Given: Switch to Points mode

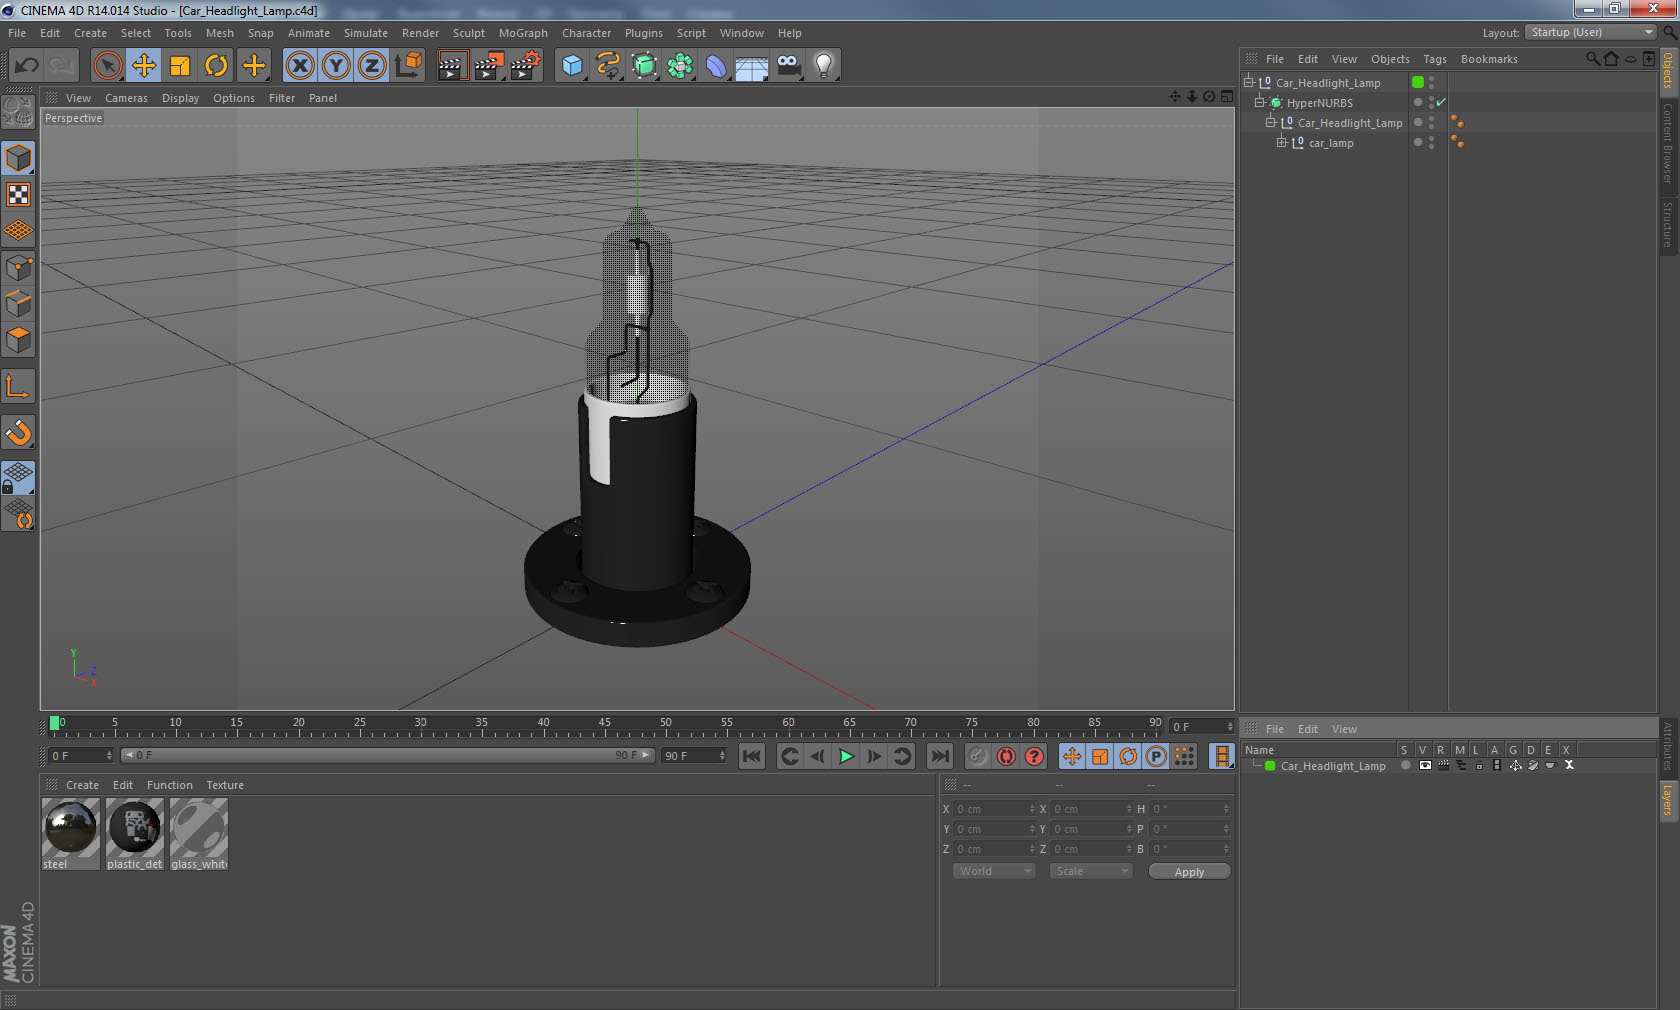Looking at the screenshot, I should (x=19, y=267).
